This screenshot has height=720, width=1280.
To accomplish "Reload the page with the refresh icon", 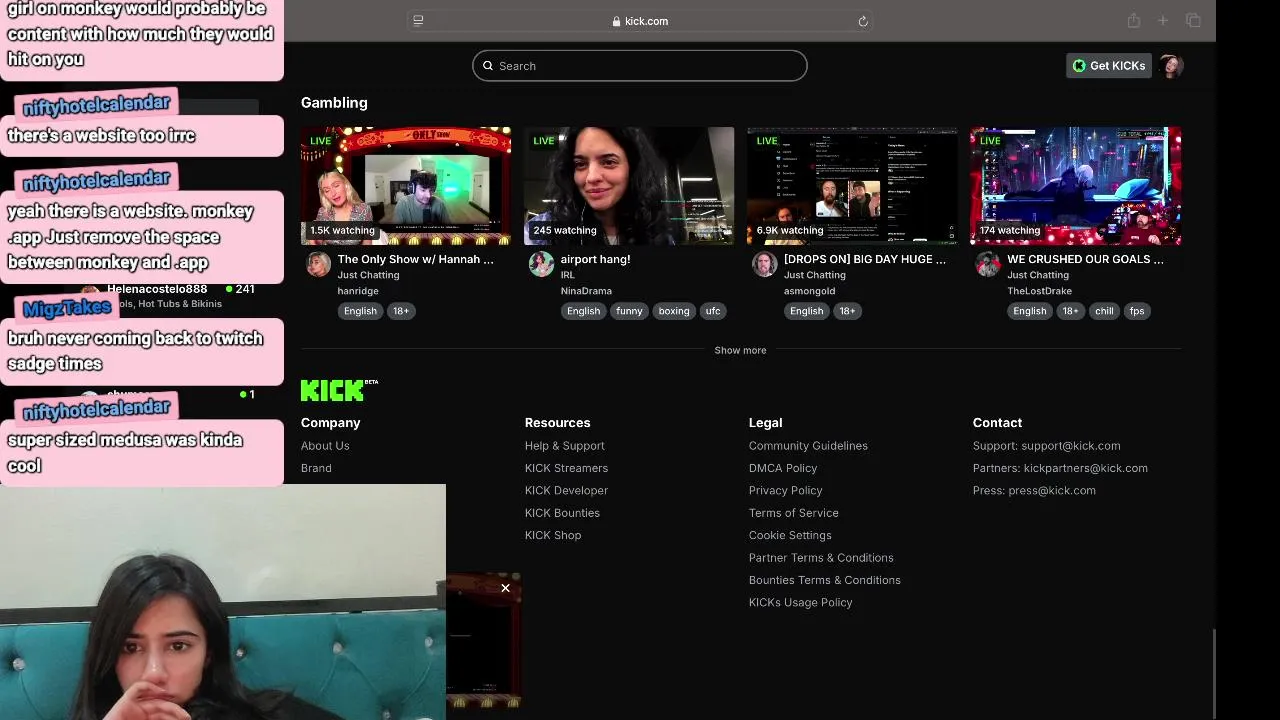I will tap(863, 21).
